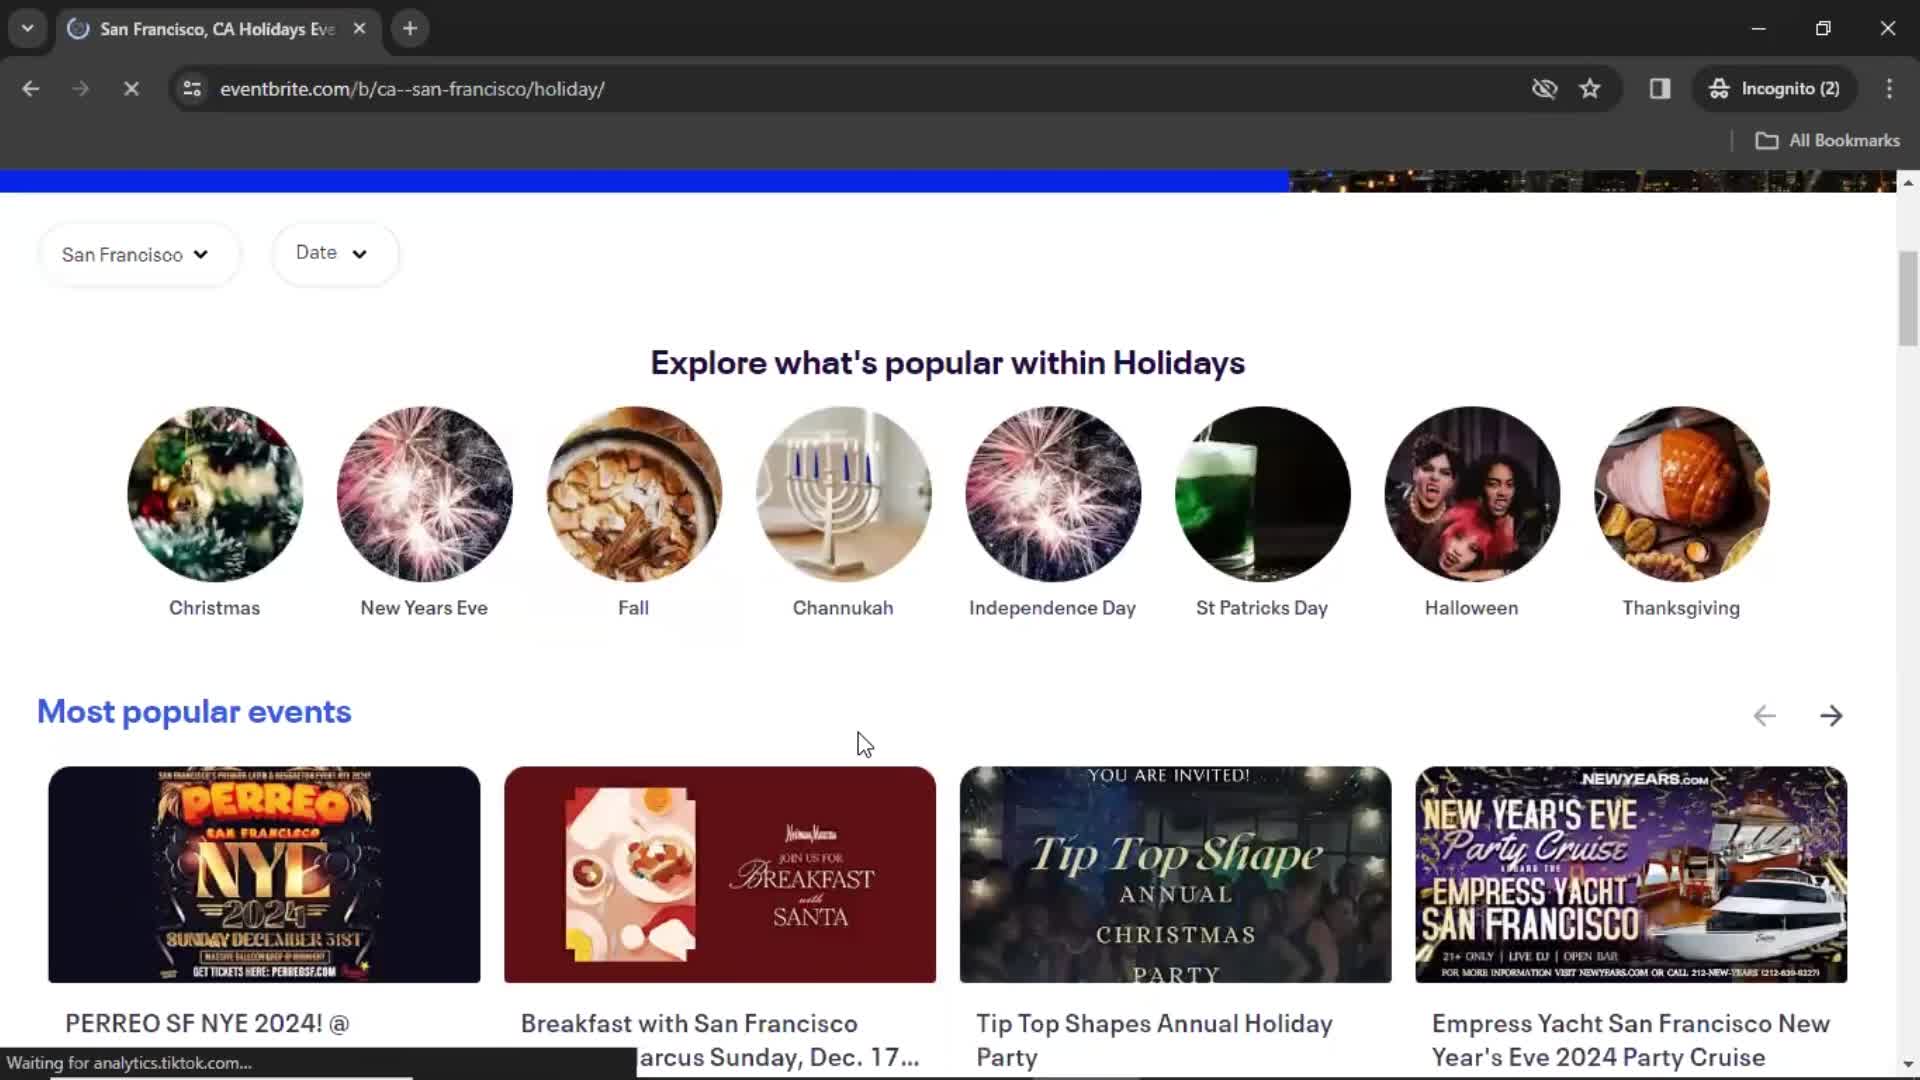Close the San Francisco Holidays tab
The image size is (1920, 1080).
(x=359, y=29)
